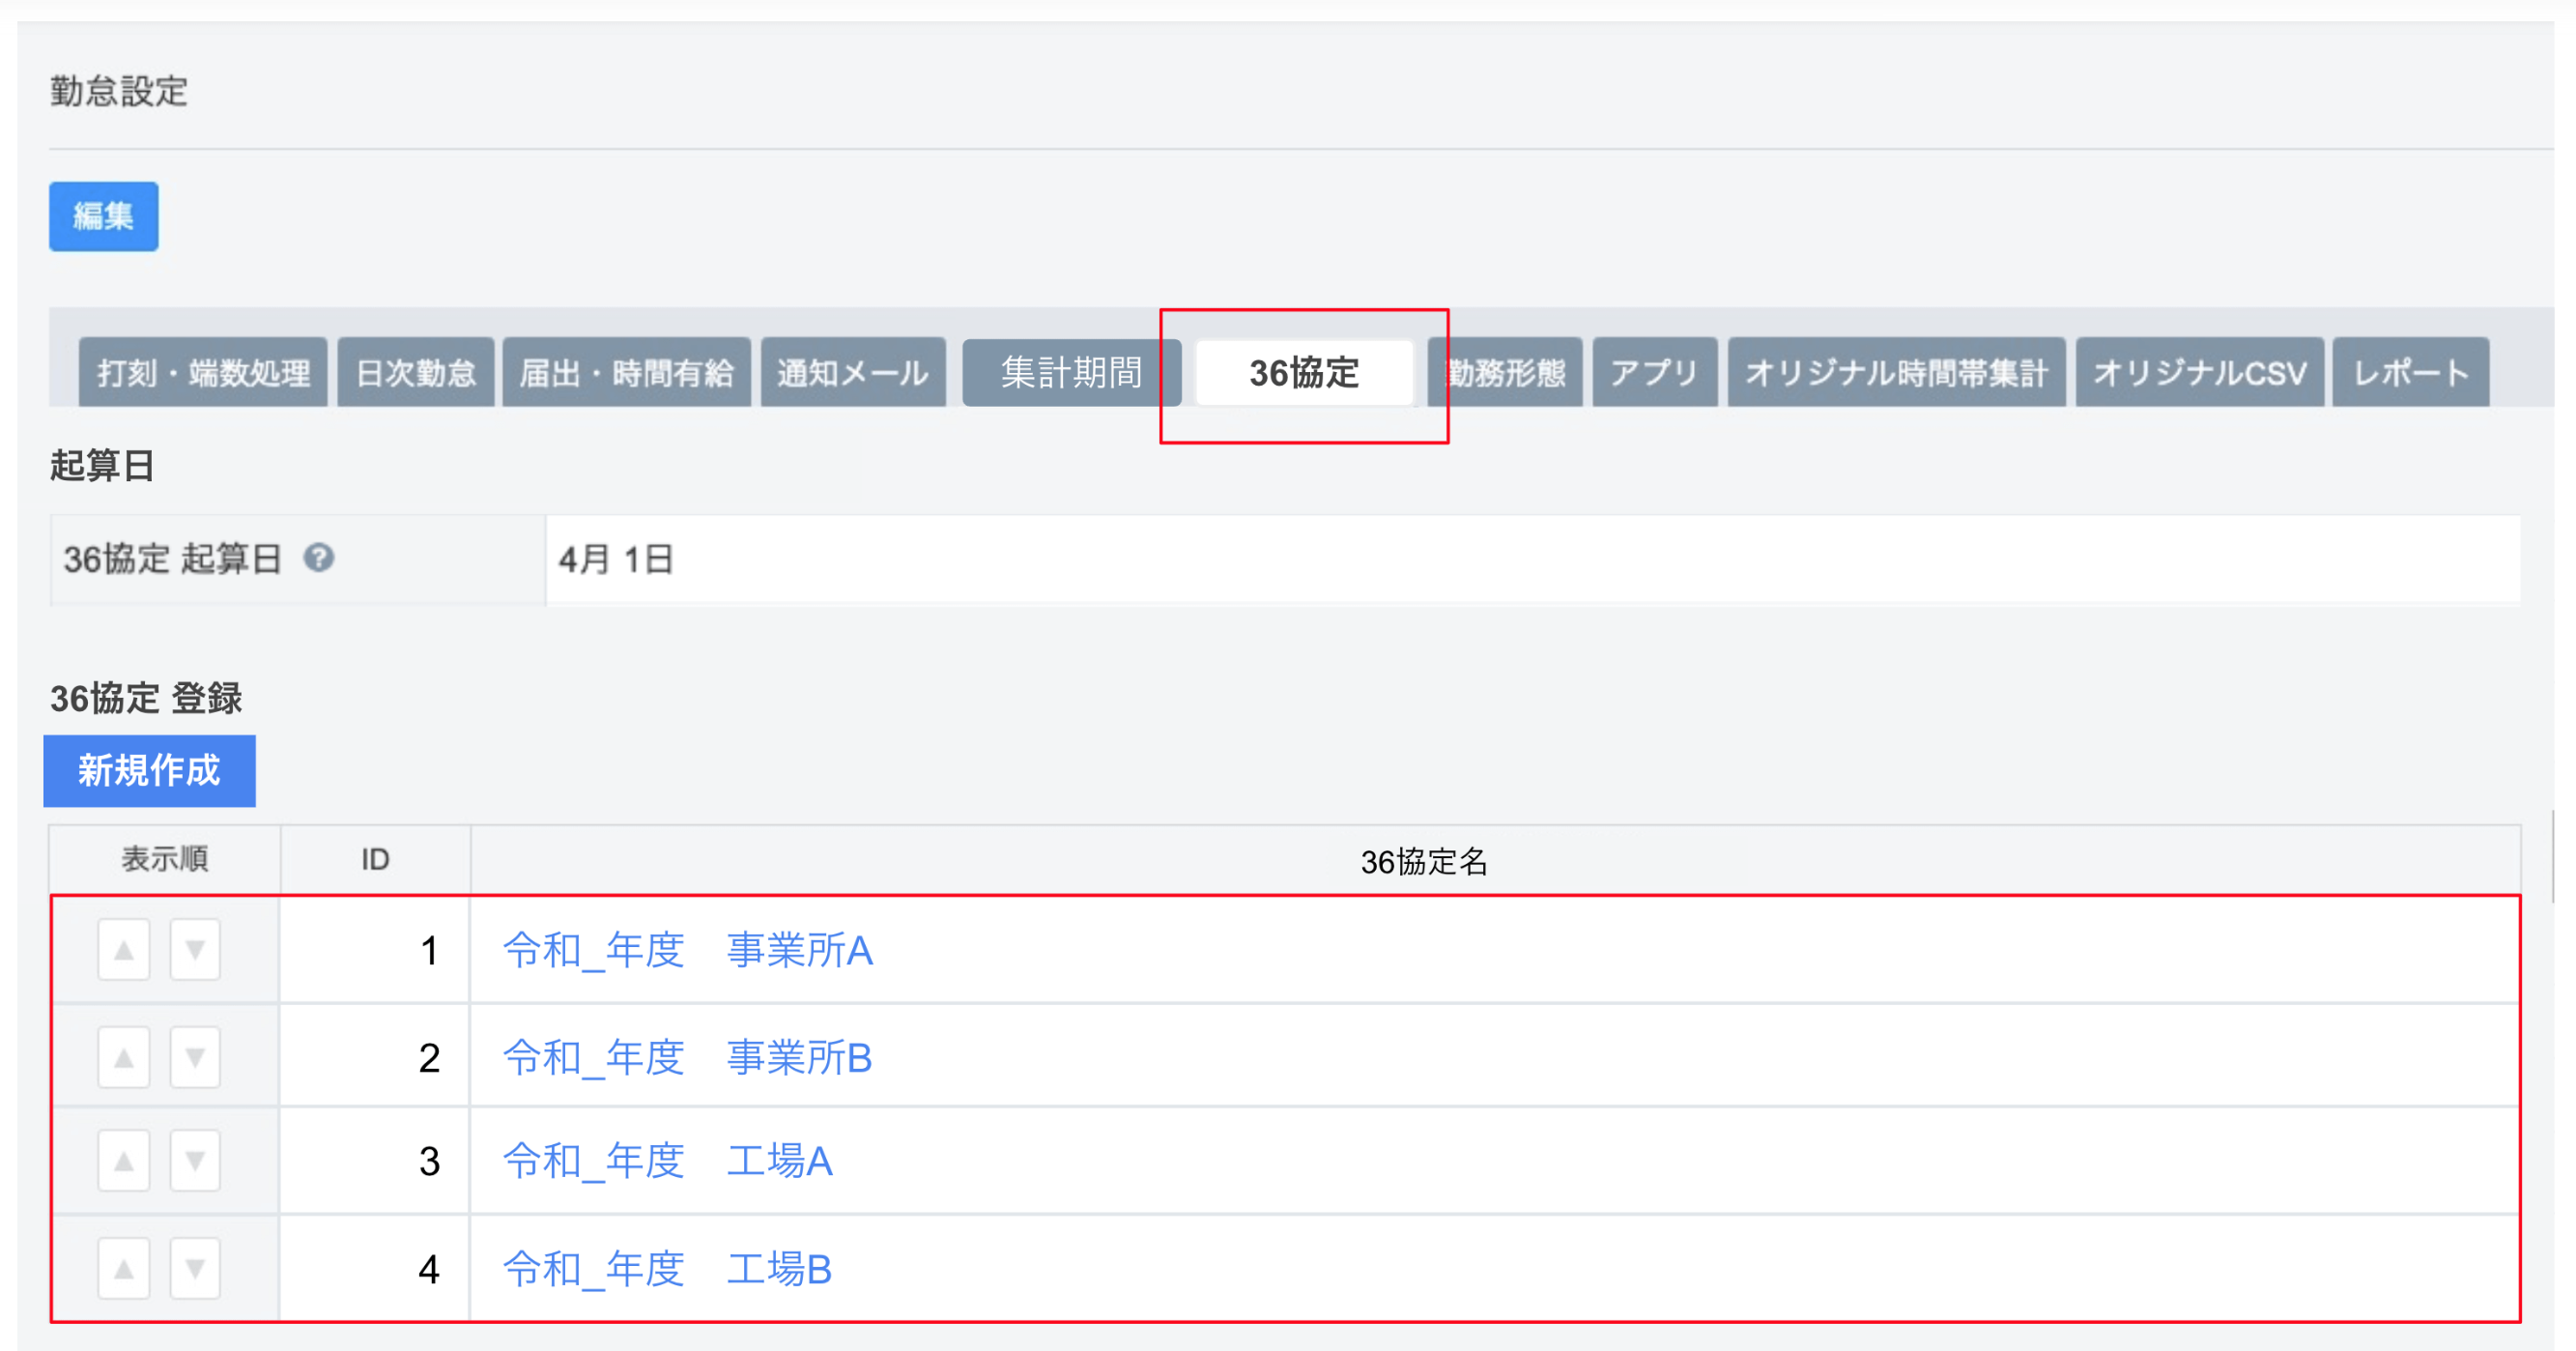
Task: Move 工場A row up with arrow
Action: (x=124, y=1161)
